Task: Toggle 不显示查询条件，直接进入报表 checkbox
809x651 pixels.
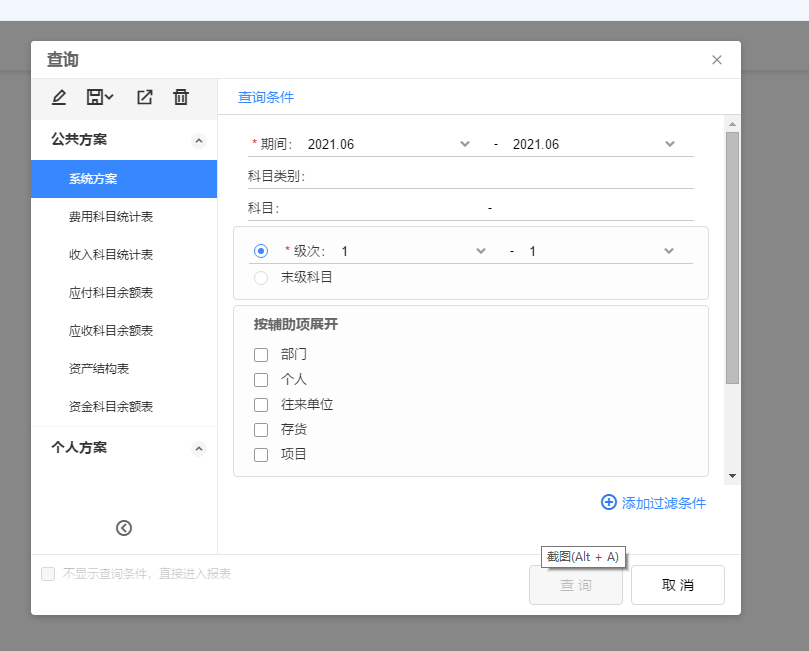Action: (48, 574)
